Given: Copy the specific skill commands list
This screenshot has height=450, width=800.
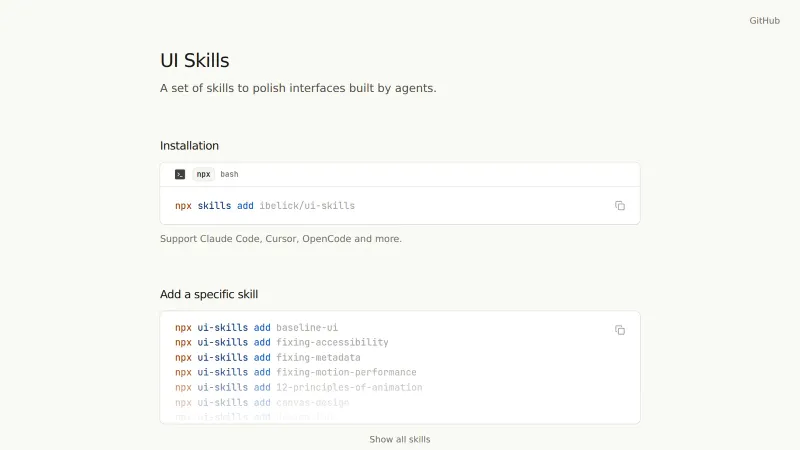Looking at the screenshot, I should tap(620, 330).
